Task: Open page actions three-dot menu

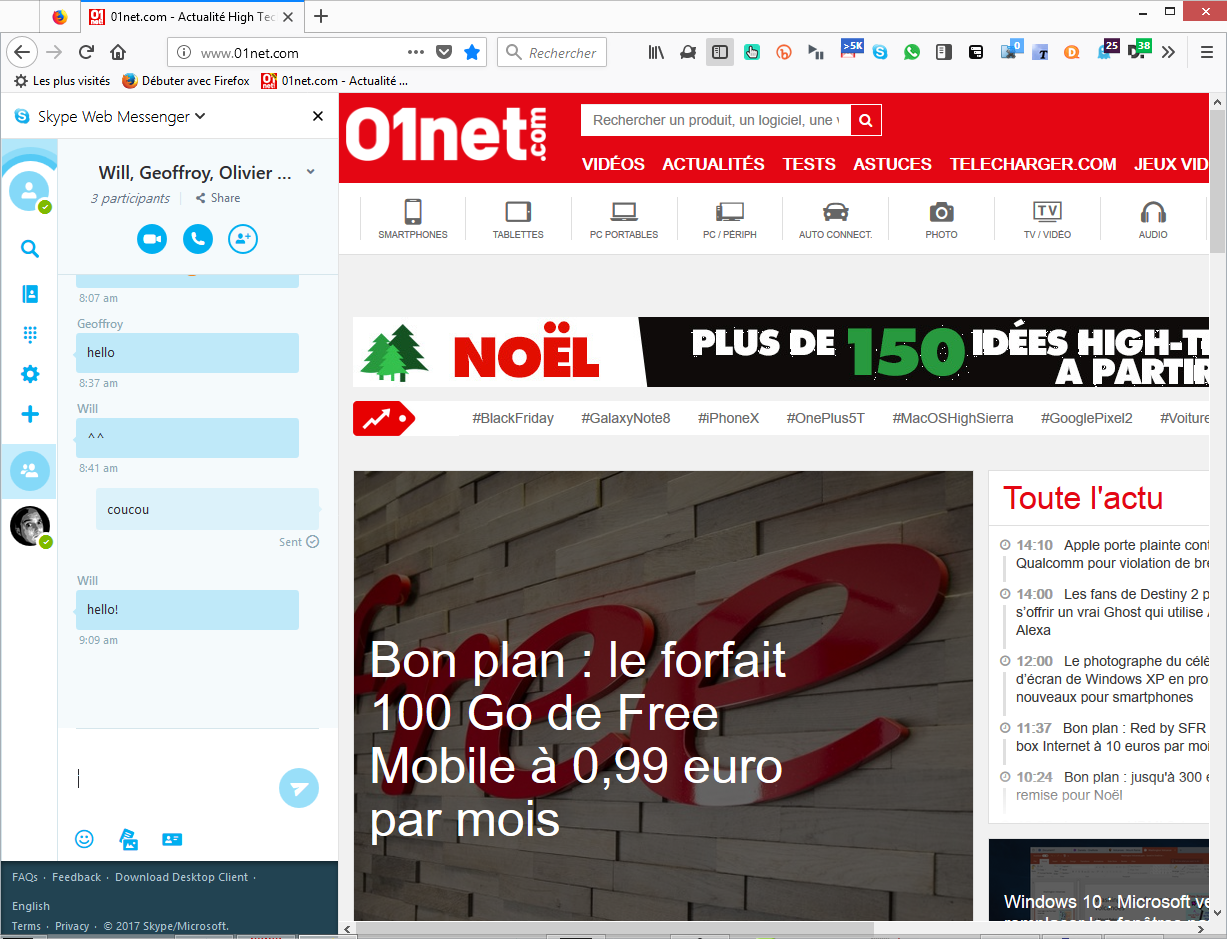Action: pyautogui.click(x=416, y=52)
